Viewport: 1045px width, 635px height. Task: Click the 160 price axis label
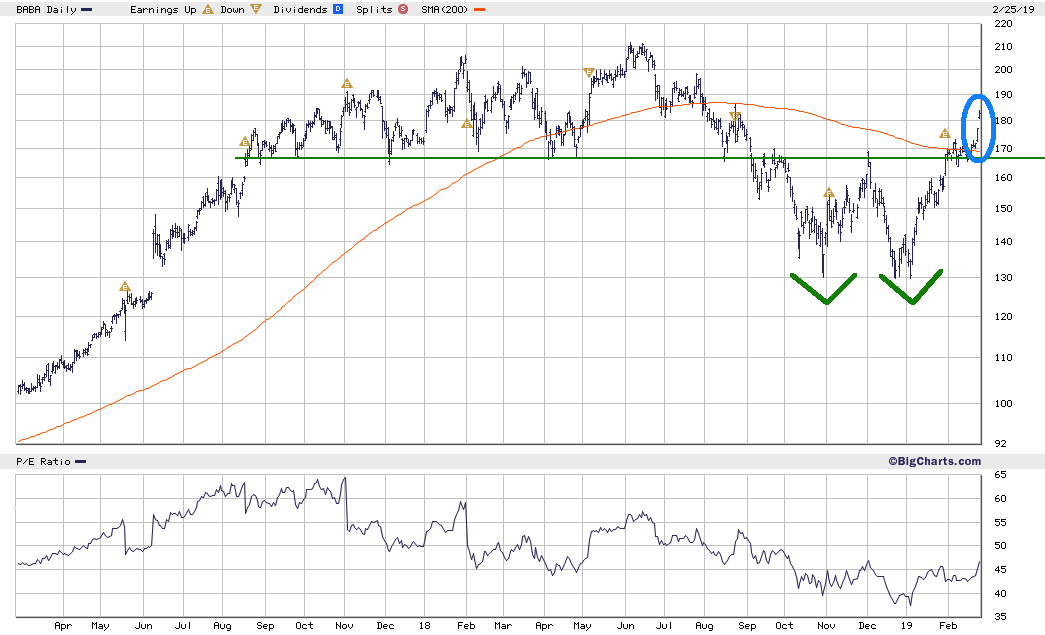pyautogui.click(x=1003, y=177)
